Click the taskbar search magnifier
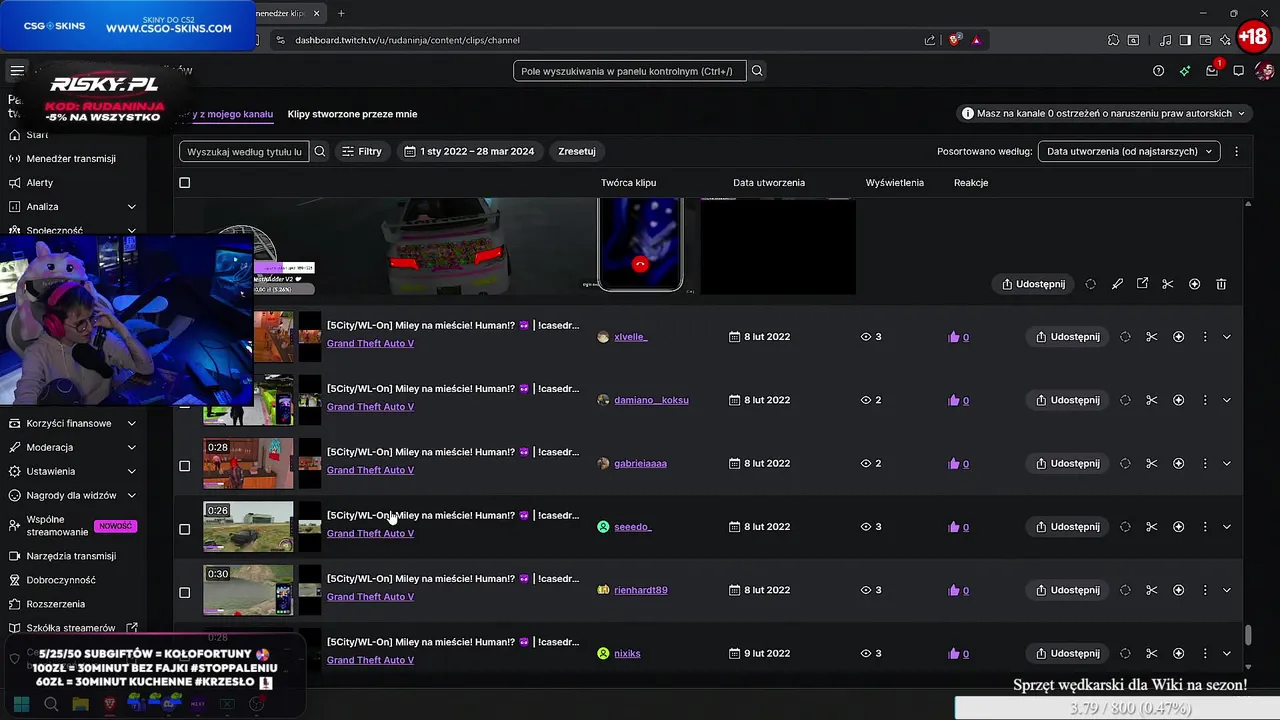The image size is (1280, 720). click(51, 704)
